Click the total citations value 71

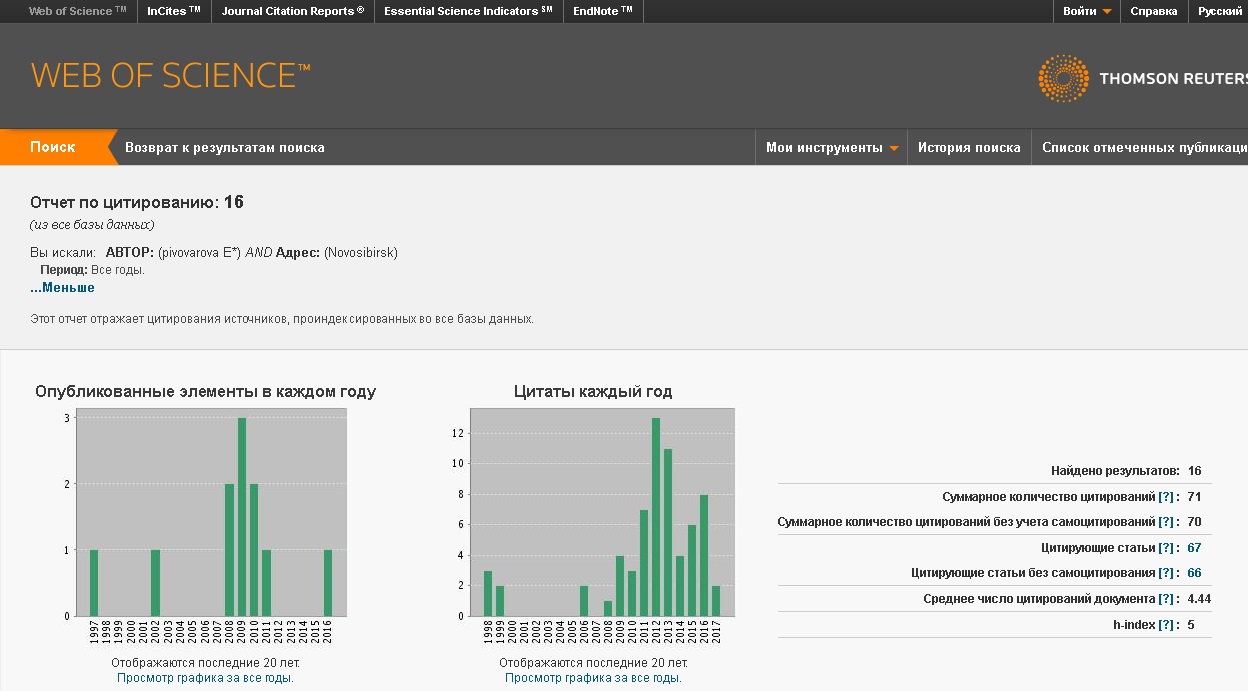click(x=1194, y=497)
